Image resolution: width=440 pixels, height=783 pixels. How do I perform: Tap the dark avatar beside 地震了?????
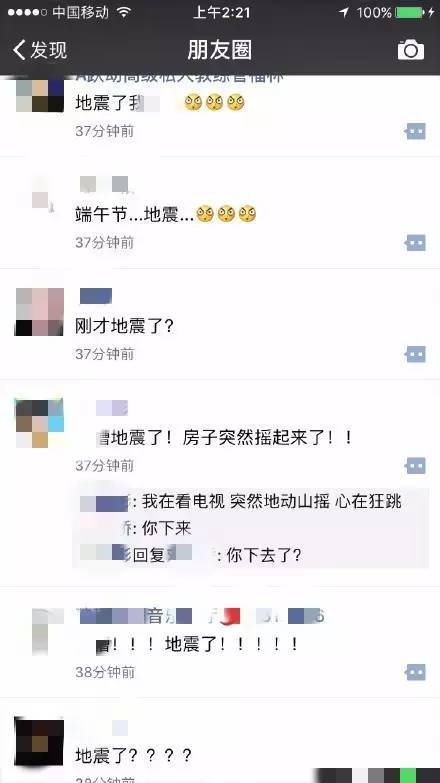[x=39, y=742]
